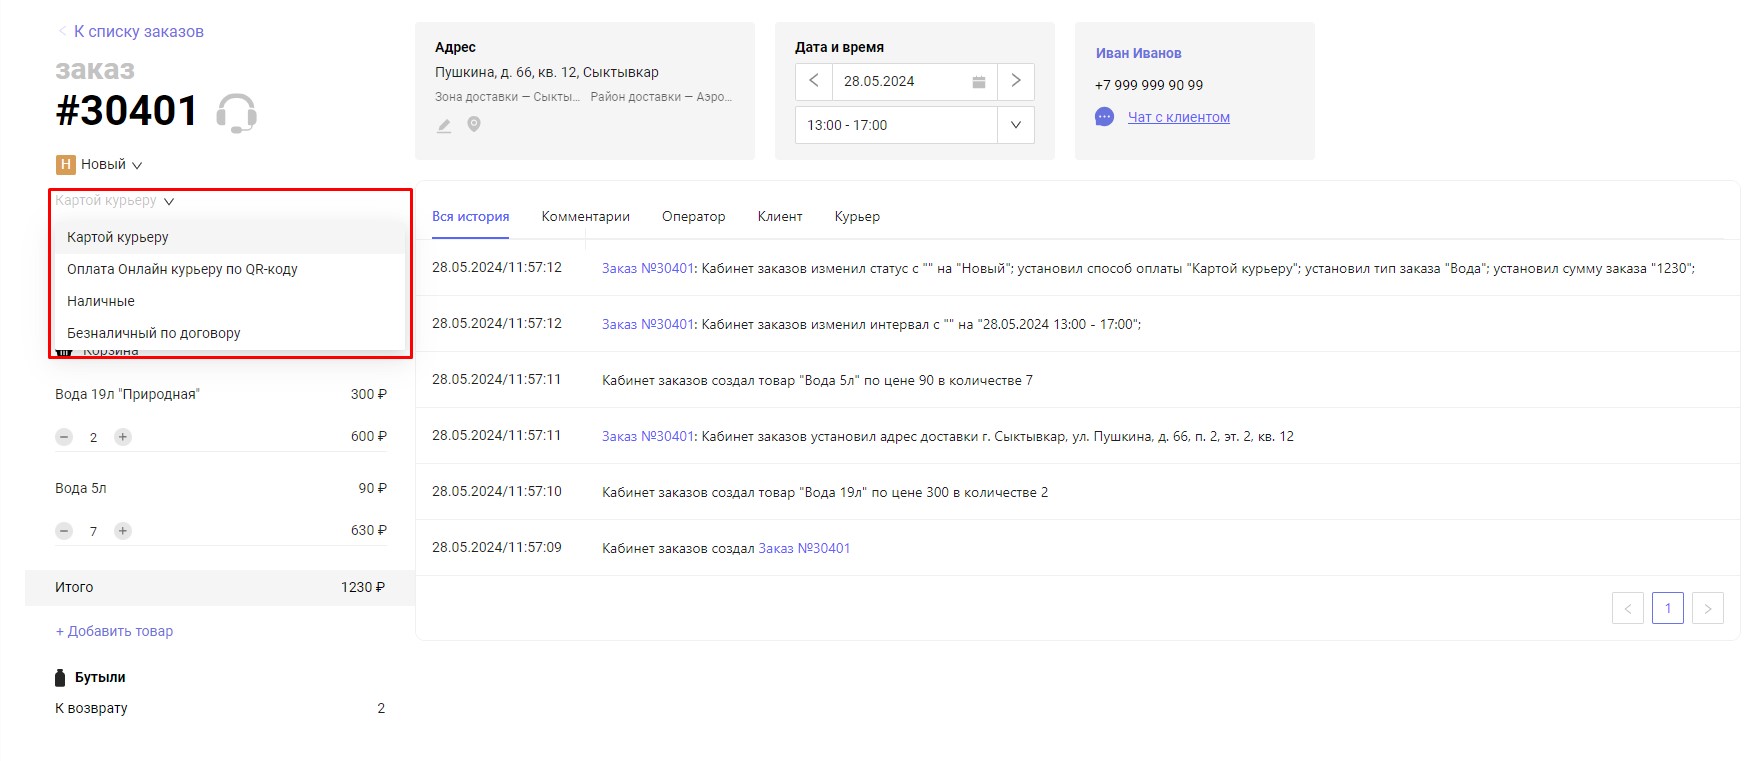The image size is (1755, 761).
Task: Open the Курьер tab
Action: tap(857, 217)
